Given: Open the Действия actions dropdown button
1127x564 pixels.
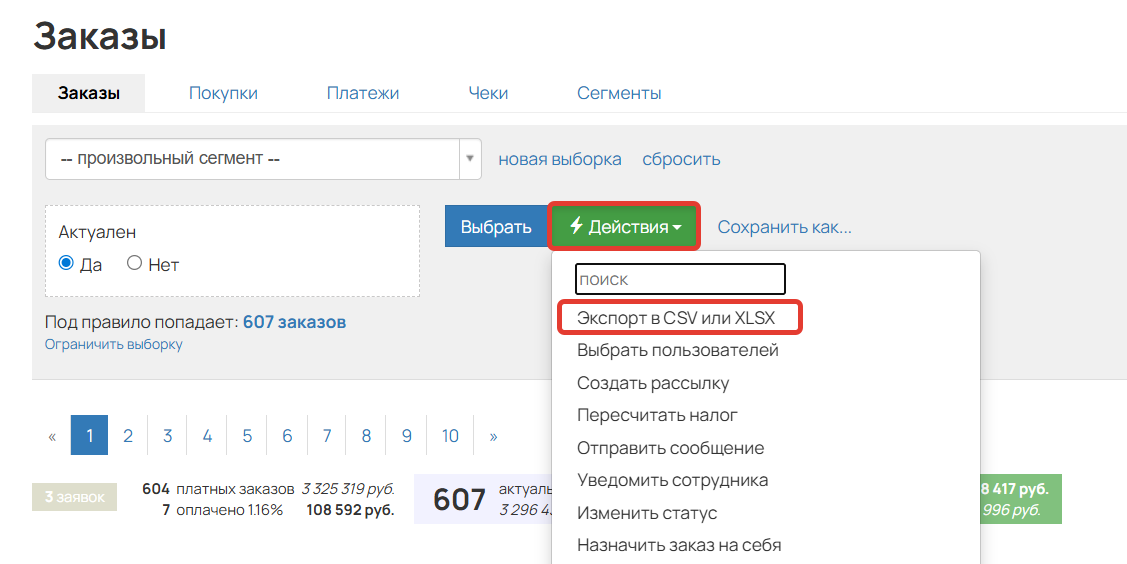Looking at the screenshot, I should (x=625, y=226).
